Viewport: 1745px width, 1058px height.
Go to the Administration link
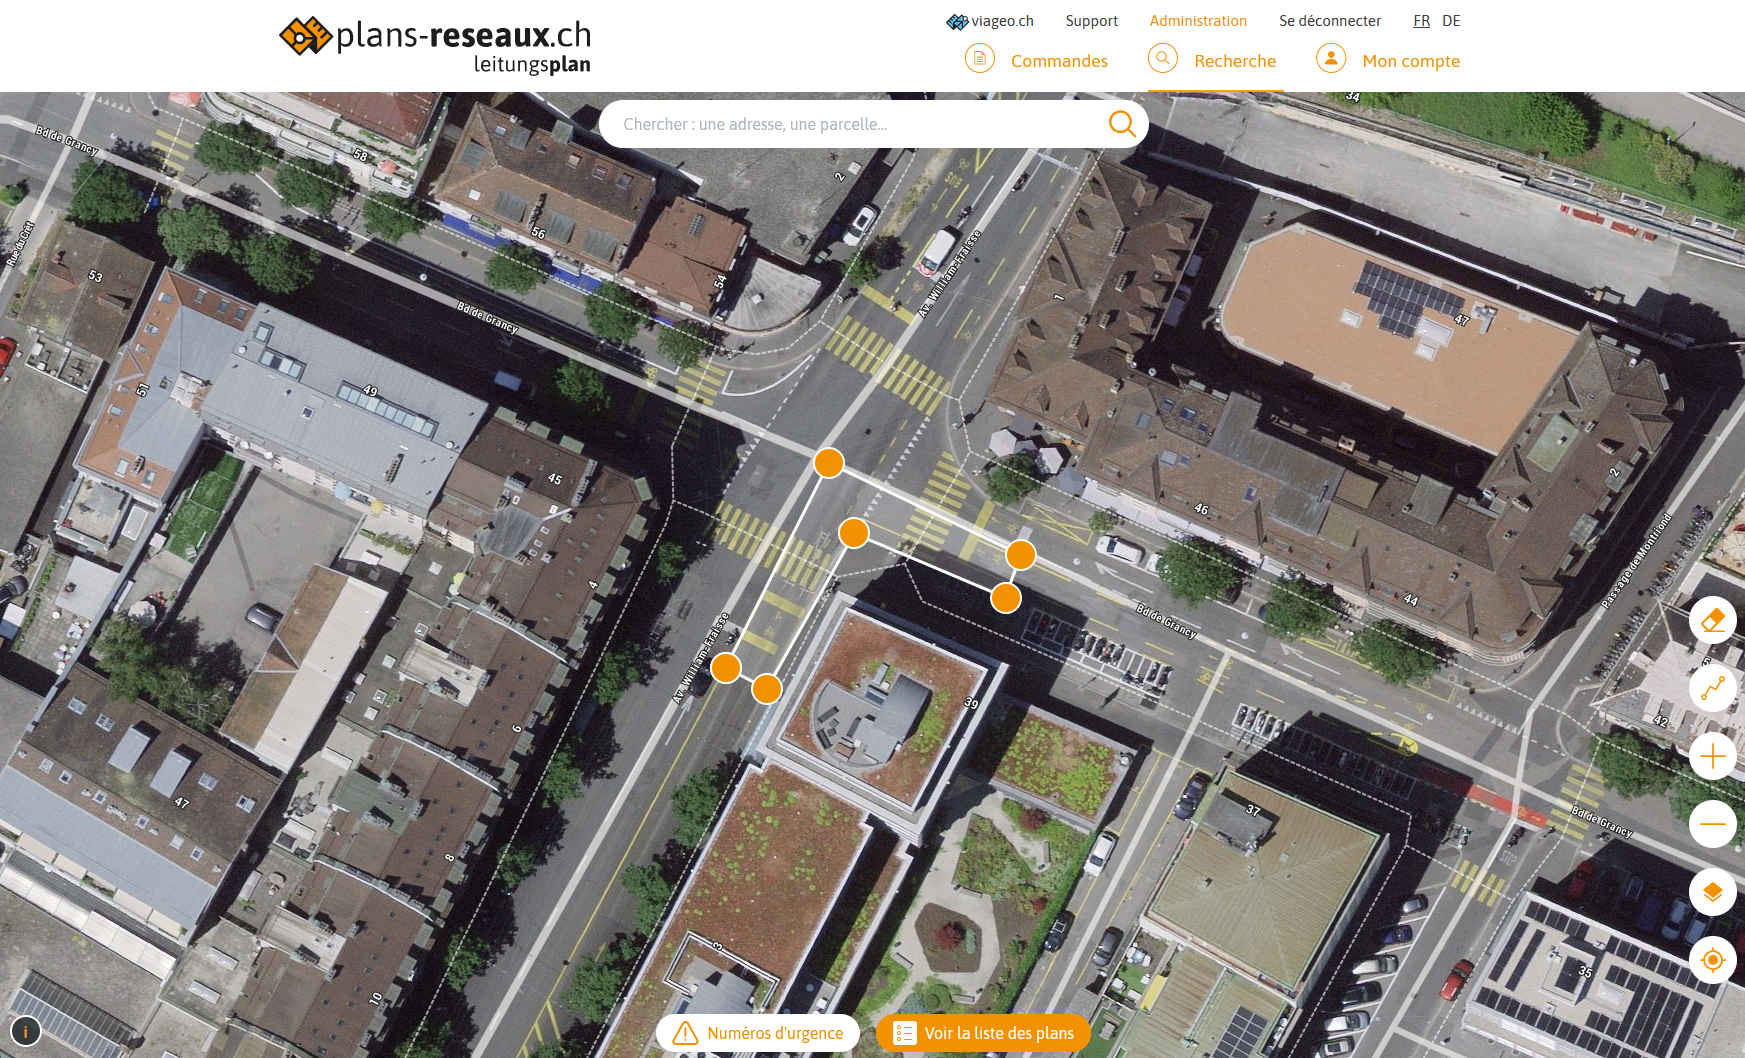click(x=1197, y=21)
